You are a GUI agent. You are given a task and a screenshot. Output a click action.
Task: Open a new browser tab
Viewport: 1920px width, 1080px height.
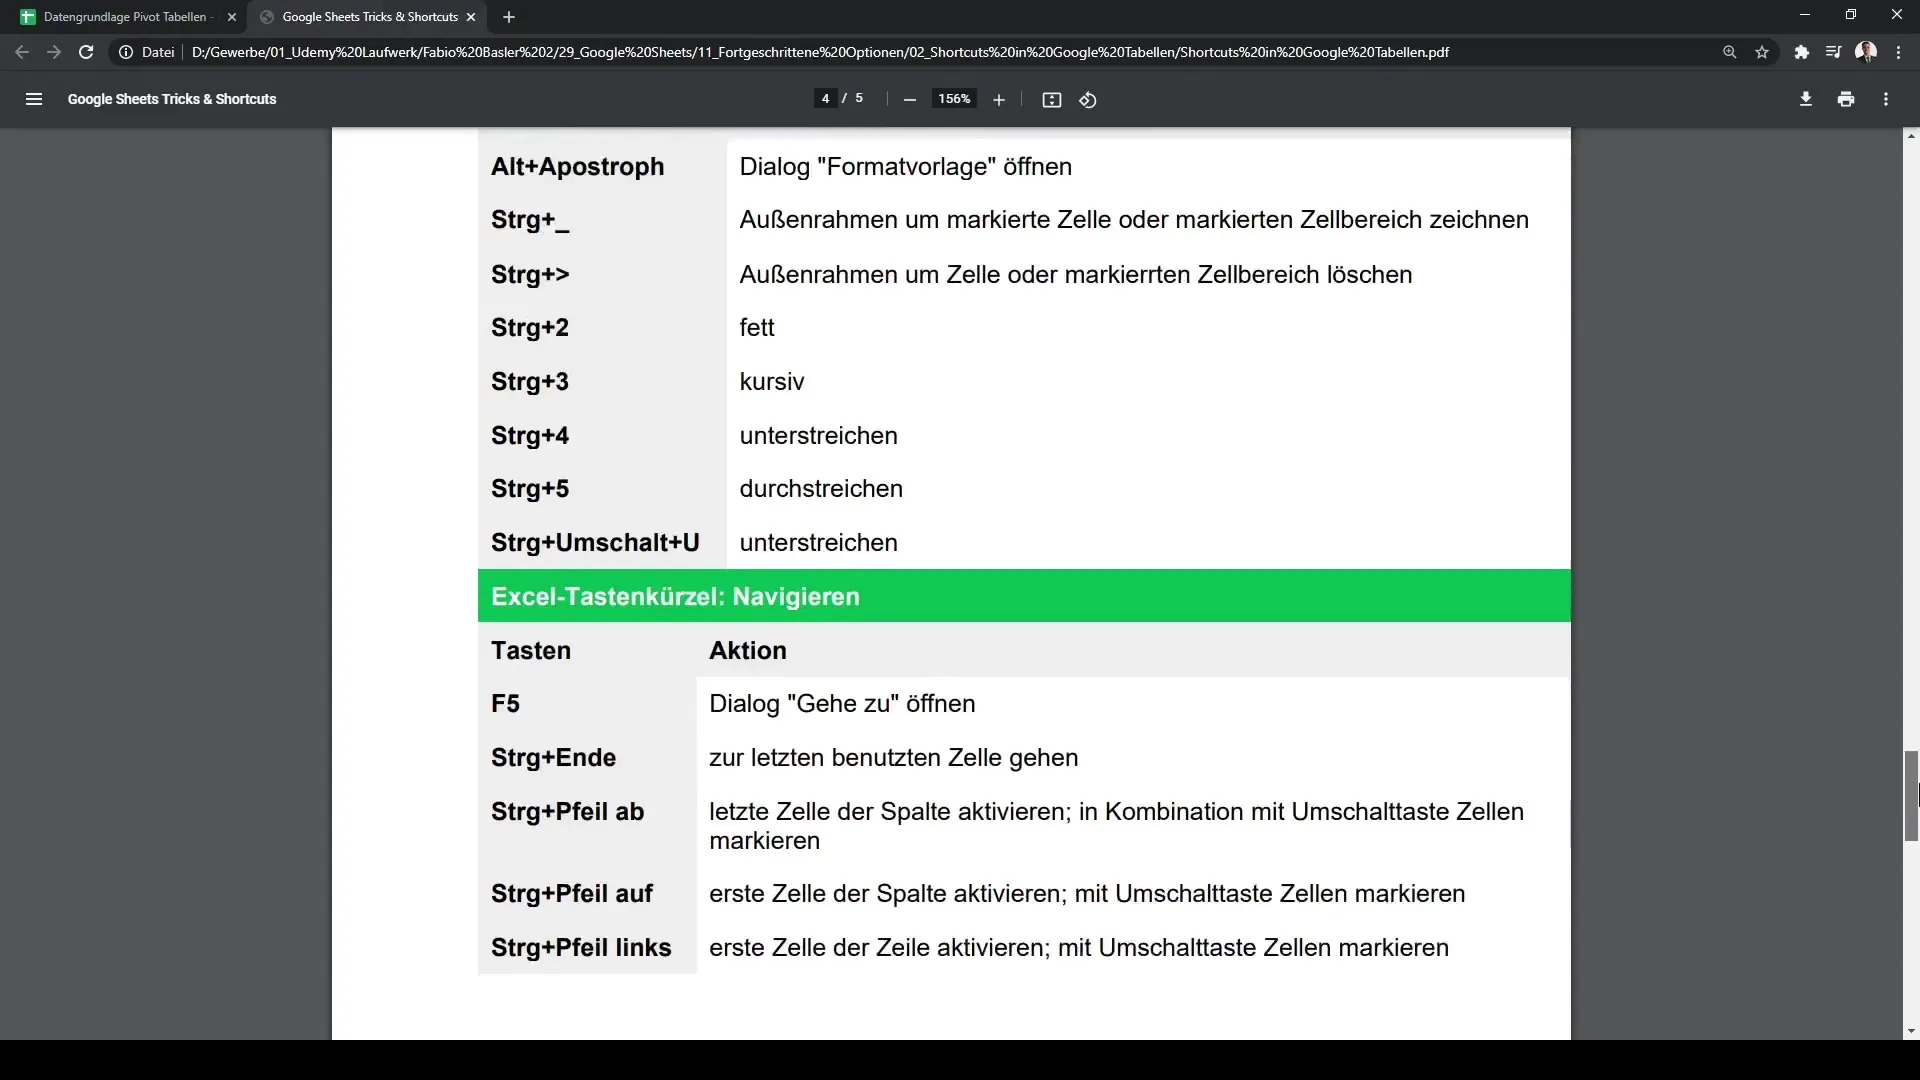point(509,17)
